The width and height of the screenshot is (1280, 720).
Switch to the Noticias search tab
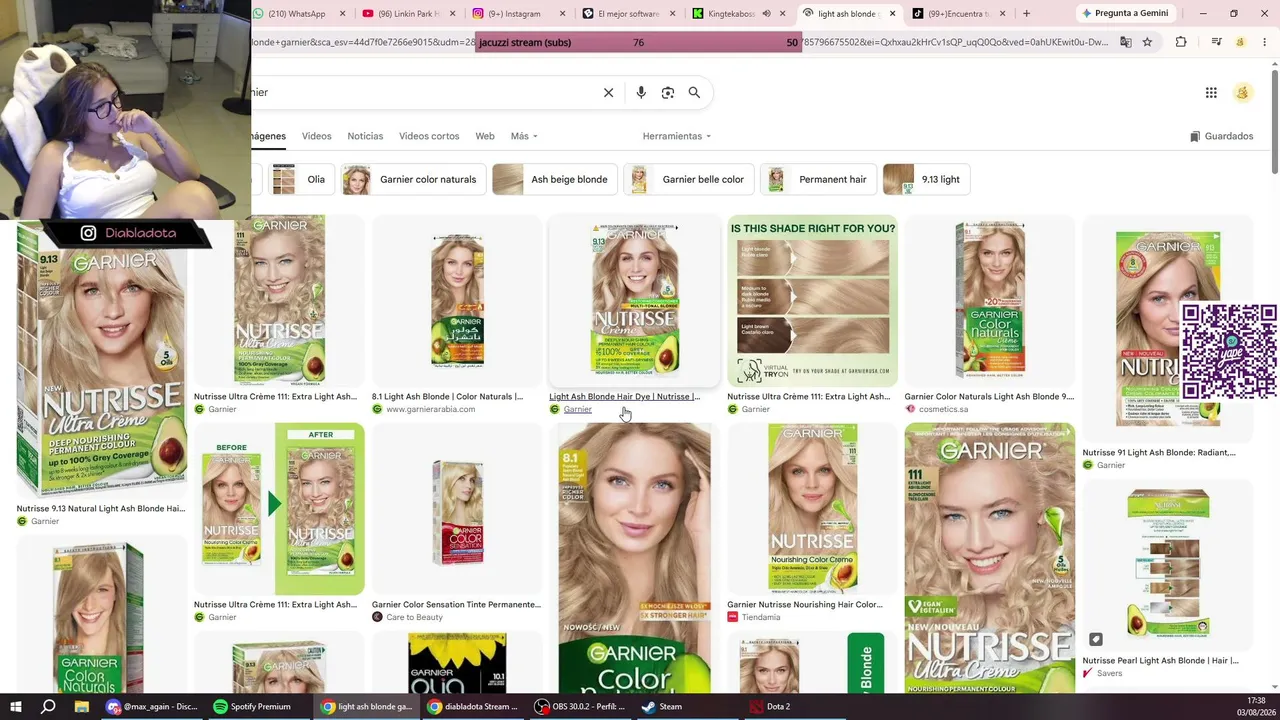coord(365,136)
